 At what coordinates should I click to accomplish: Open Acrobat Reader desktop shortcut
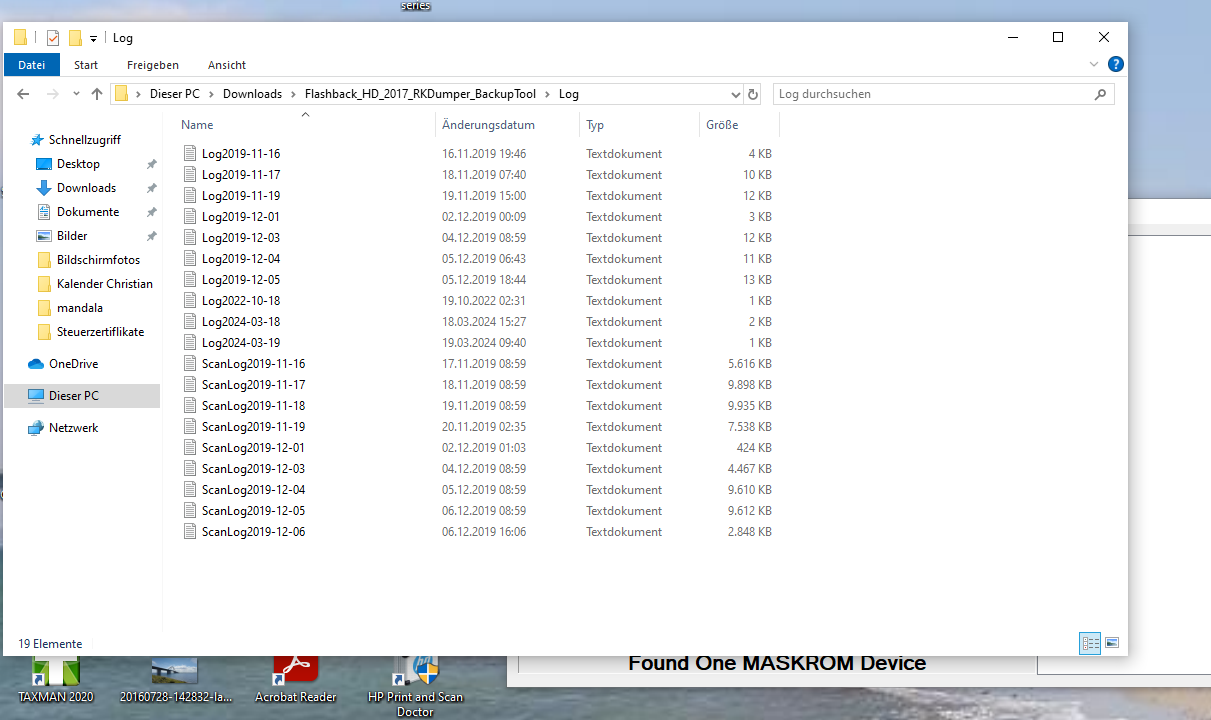295,680
